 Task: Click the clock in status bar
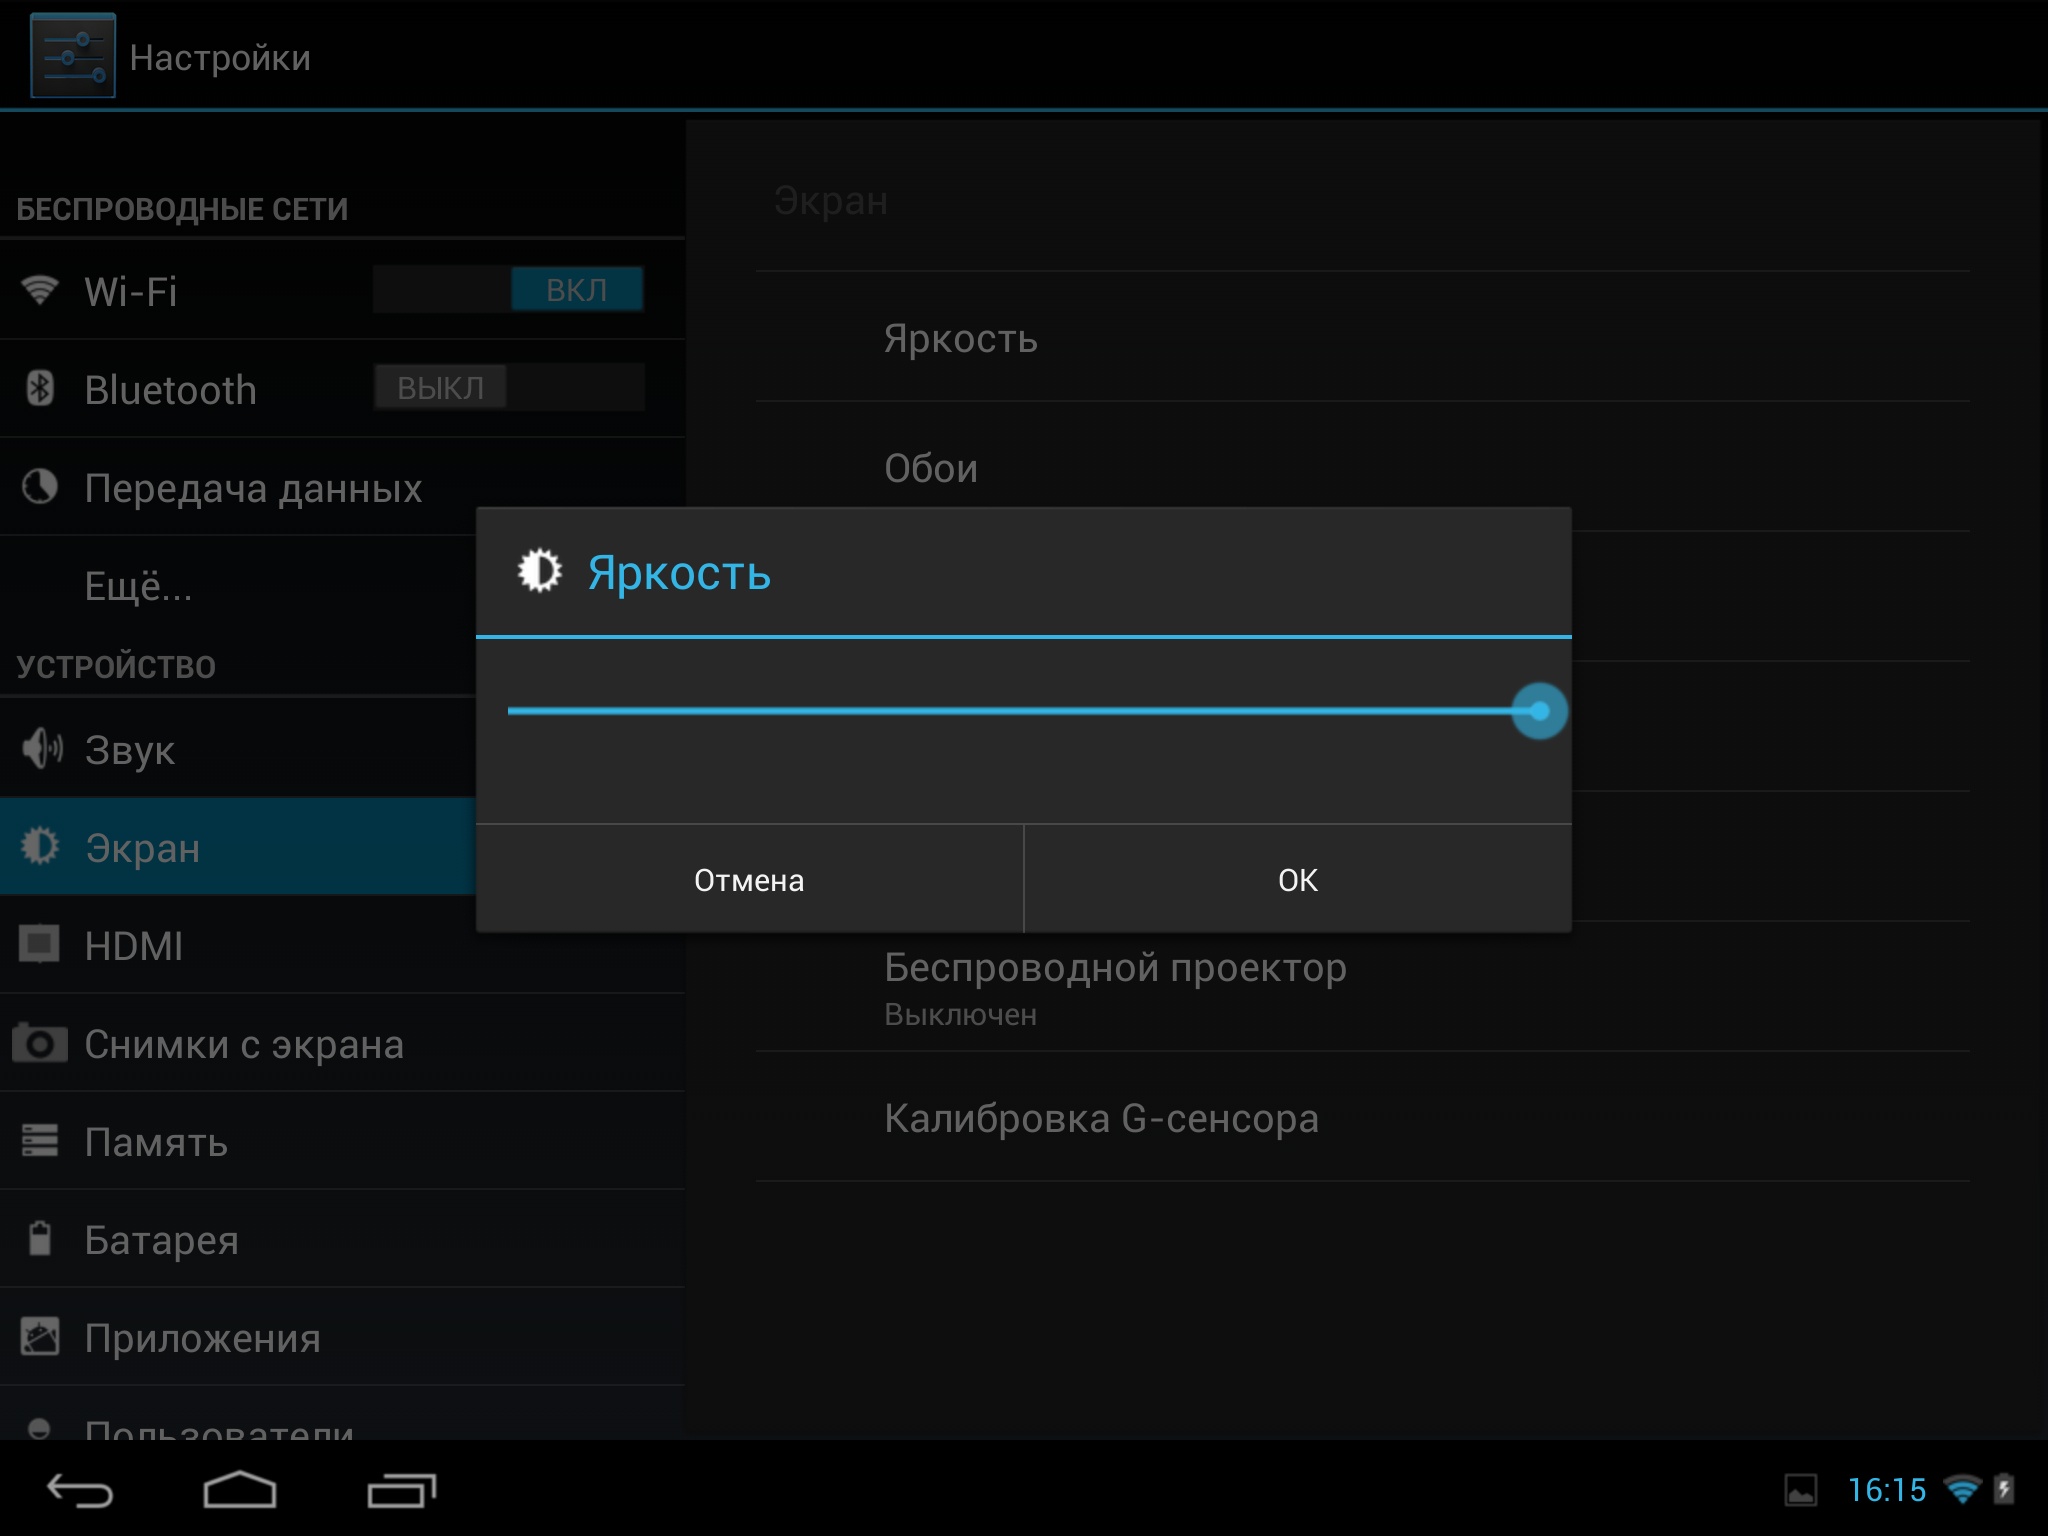1886,1490
